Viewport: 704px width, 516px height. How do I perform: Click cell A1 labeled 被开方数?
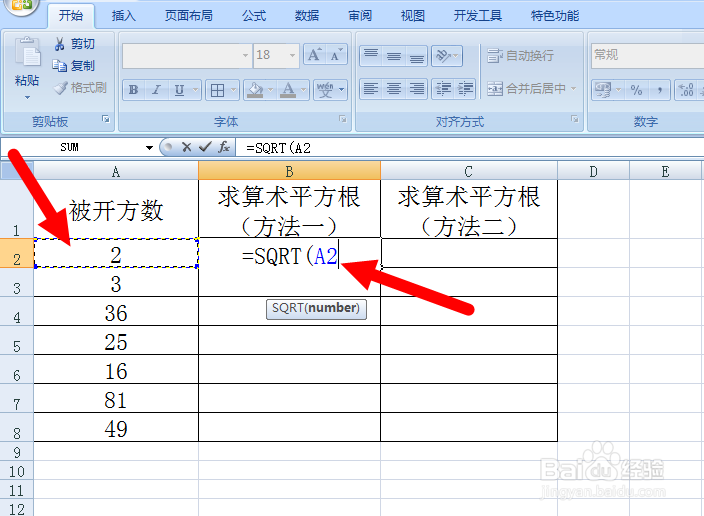pos(116,209)
